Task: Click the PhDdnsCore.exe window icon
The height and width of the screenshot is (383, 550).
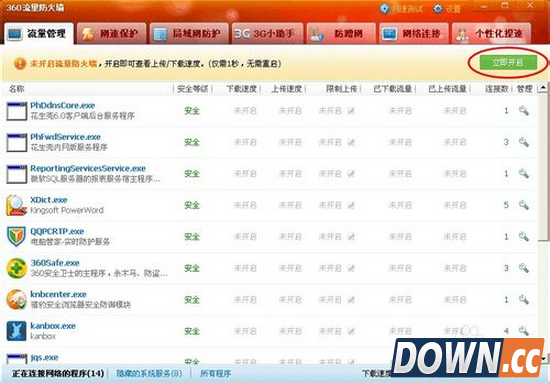Action: [x=16, y=111]
